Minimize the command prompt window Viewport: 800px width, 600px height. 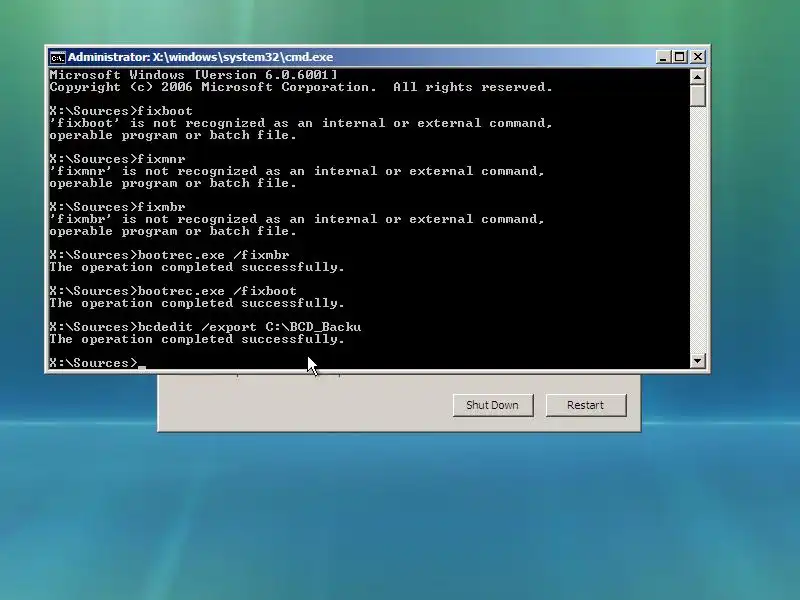662,57
